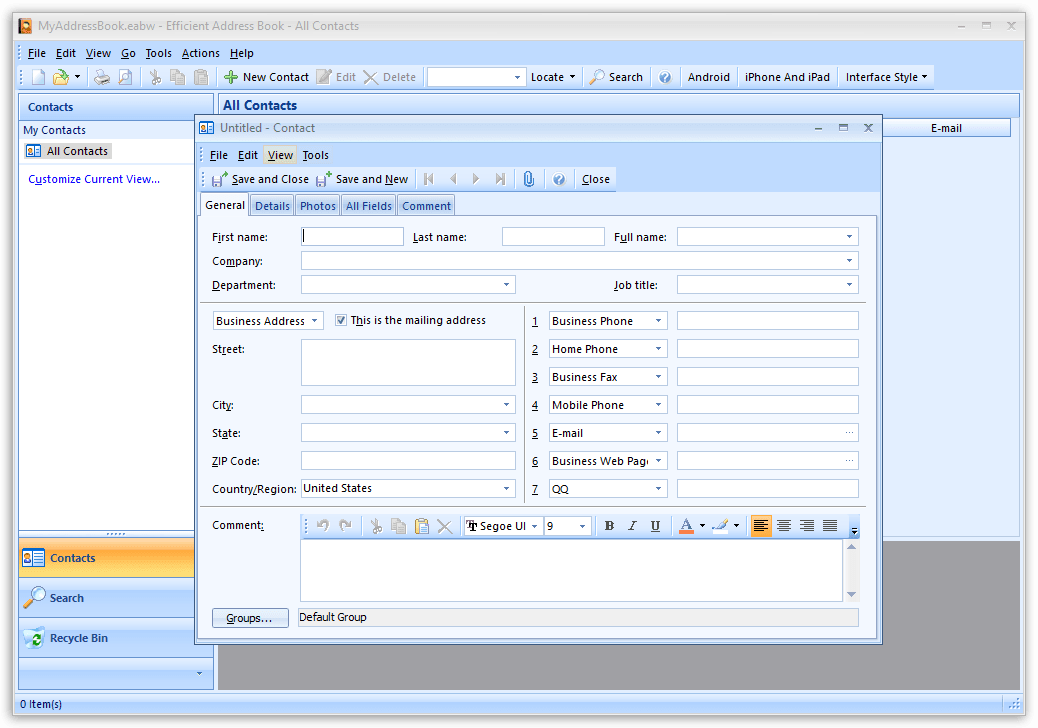The width and height of the screenshot is (1038, 728).
Task: Switch to the Photos tab
Action: (317, 205)
